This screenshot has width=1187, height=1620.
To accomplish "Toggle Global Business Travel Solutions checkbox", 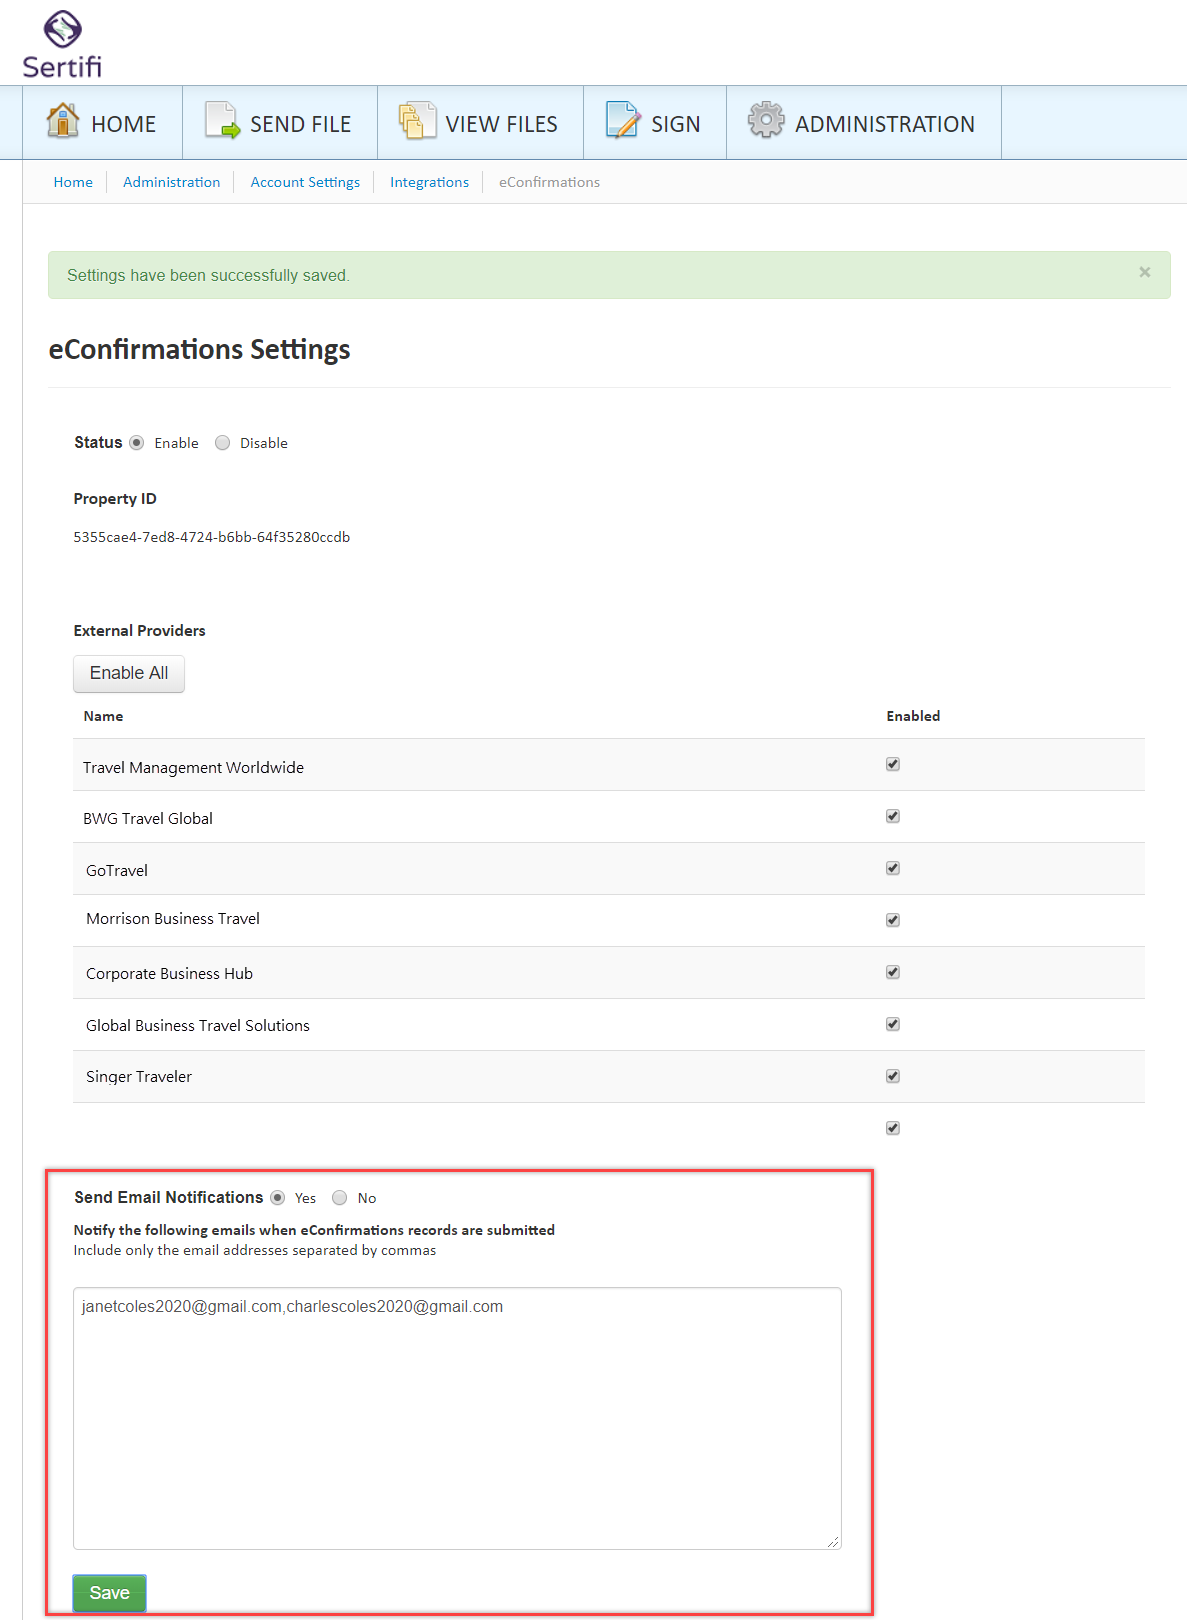I will click(x=893, y=1024).
